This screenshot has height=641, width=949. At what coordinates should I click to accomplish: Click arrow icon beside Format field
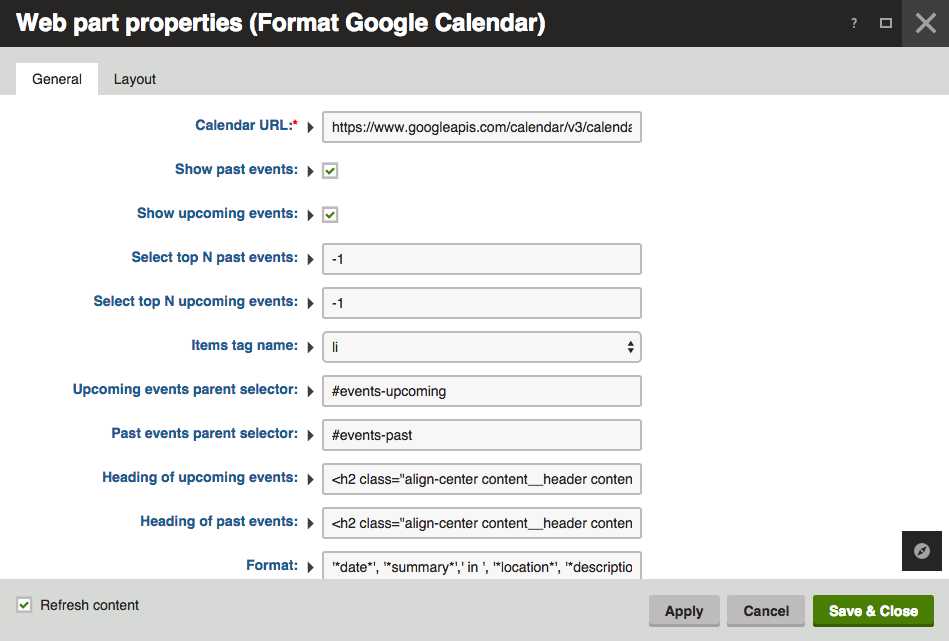pyautogui.click(x=310, y=567)
